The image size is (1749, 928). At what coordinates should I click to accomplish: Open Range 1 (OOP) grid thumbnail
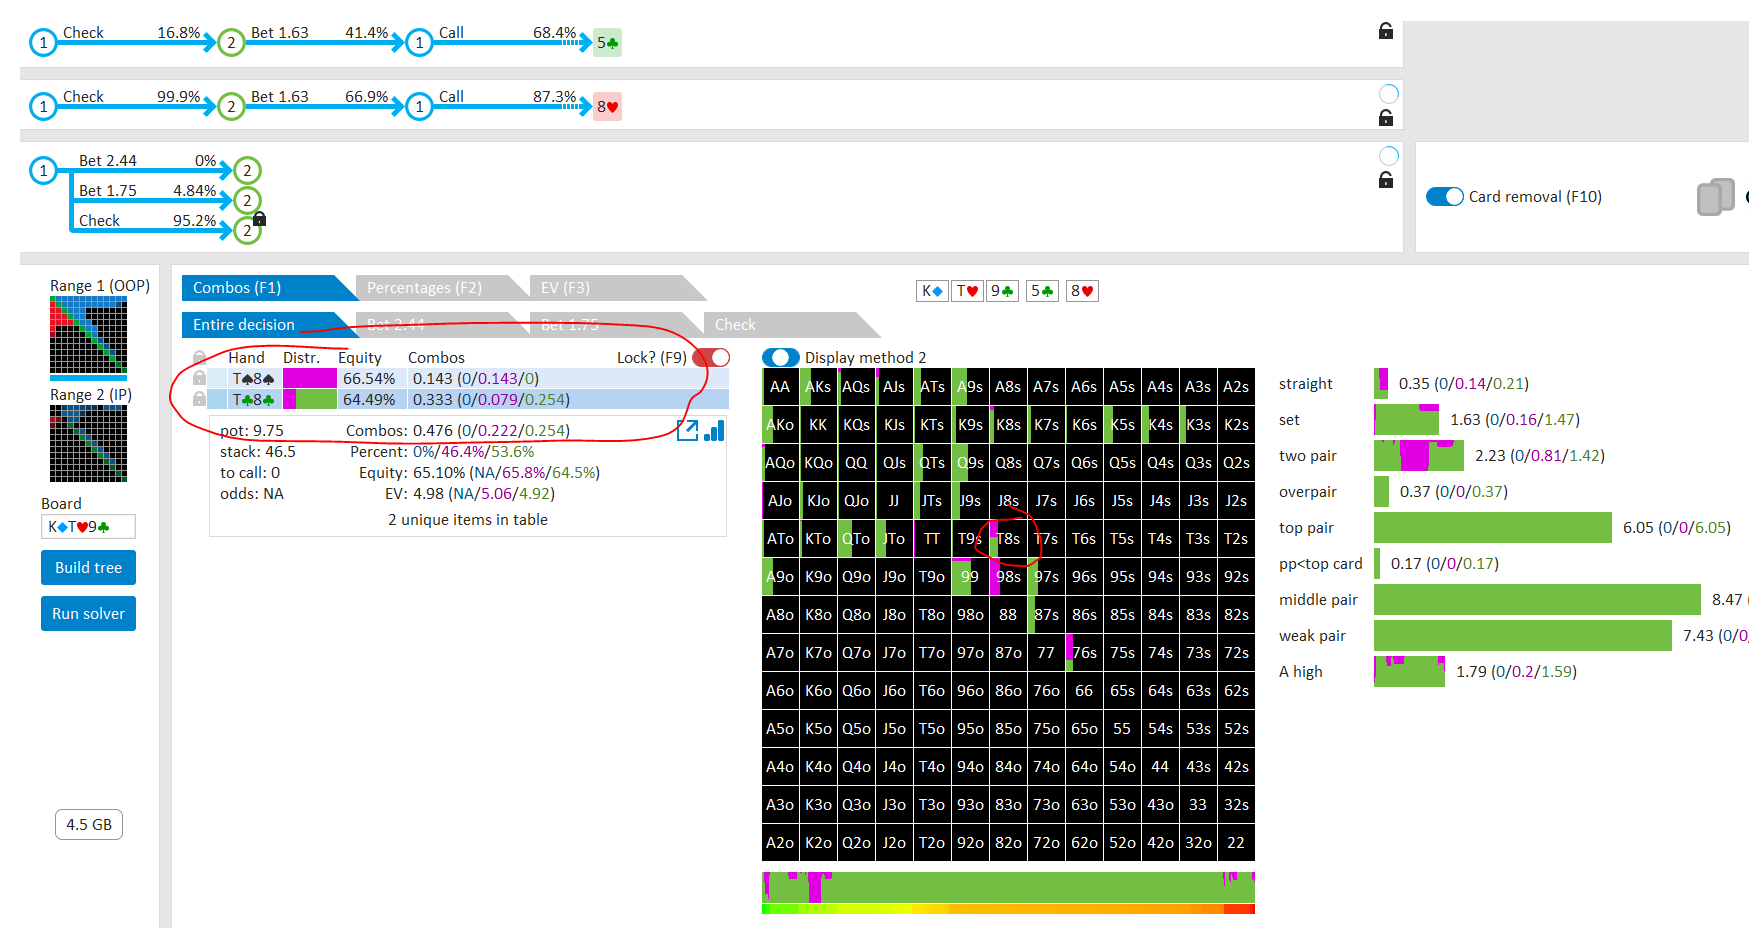point(88,336)
